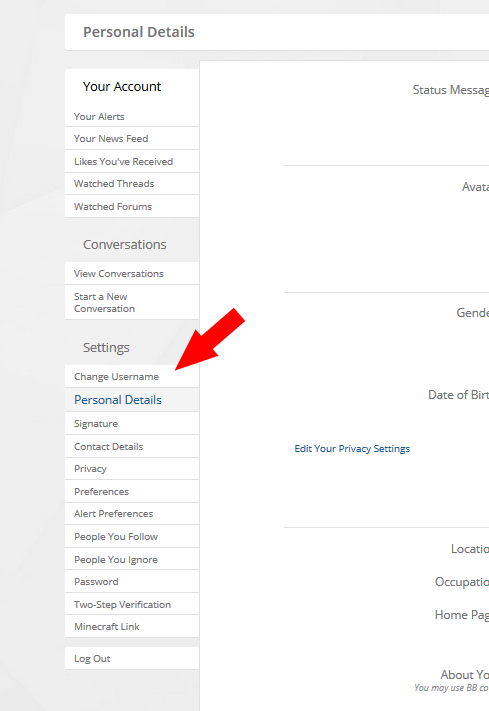This screenshot has height=711, width=489.
Task: Click Log Out
Action: click(132, 658)
